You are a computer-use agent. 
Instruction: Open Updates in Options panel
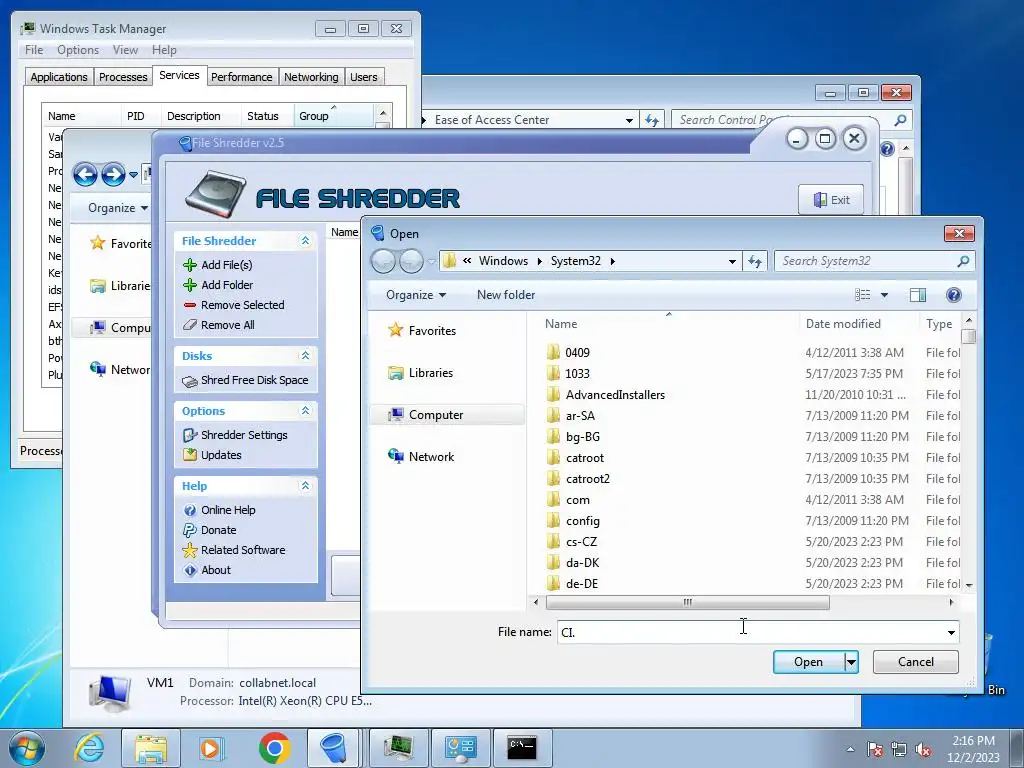[221, 455]
